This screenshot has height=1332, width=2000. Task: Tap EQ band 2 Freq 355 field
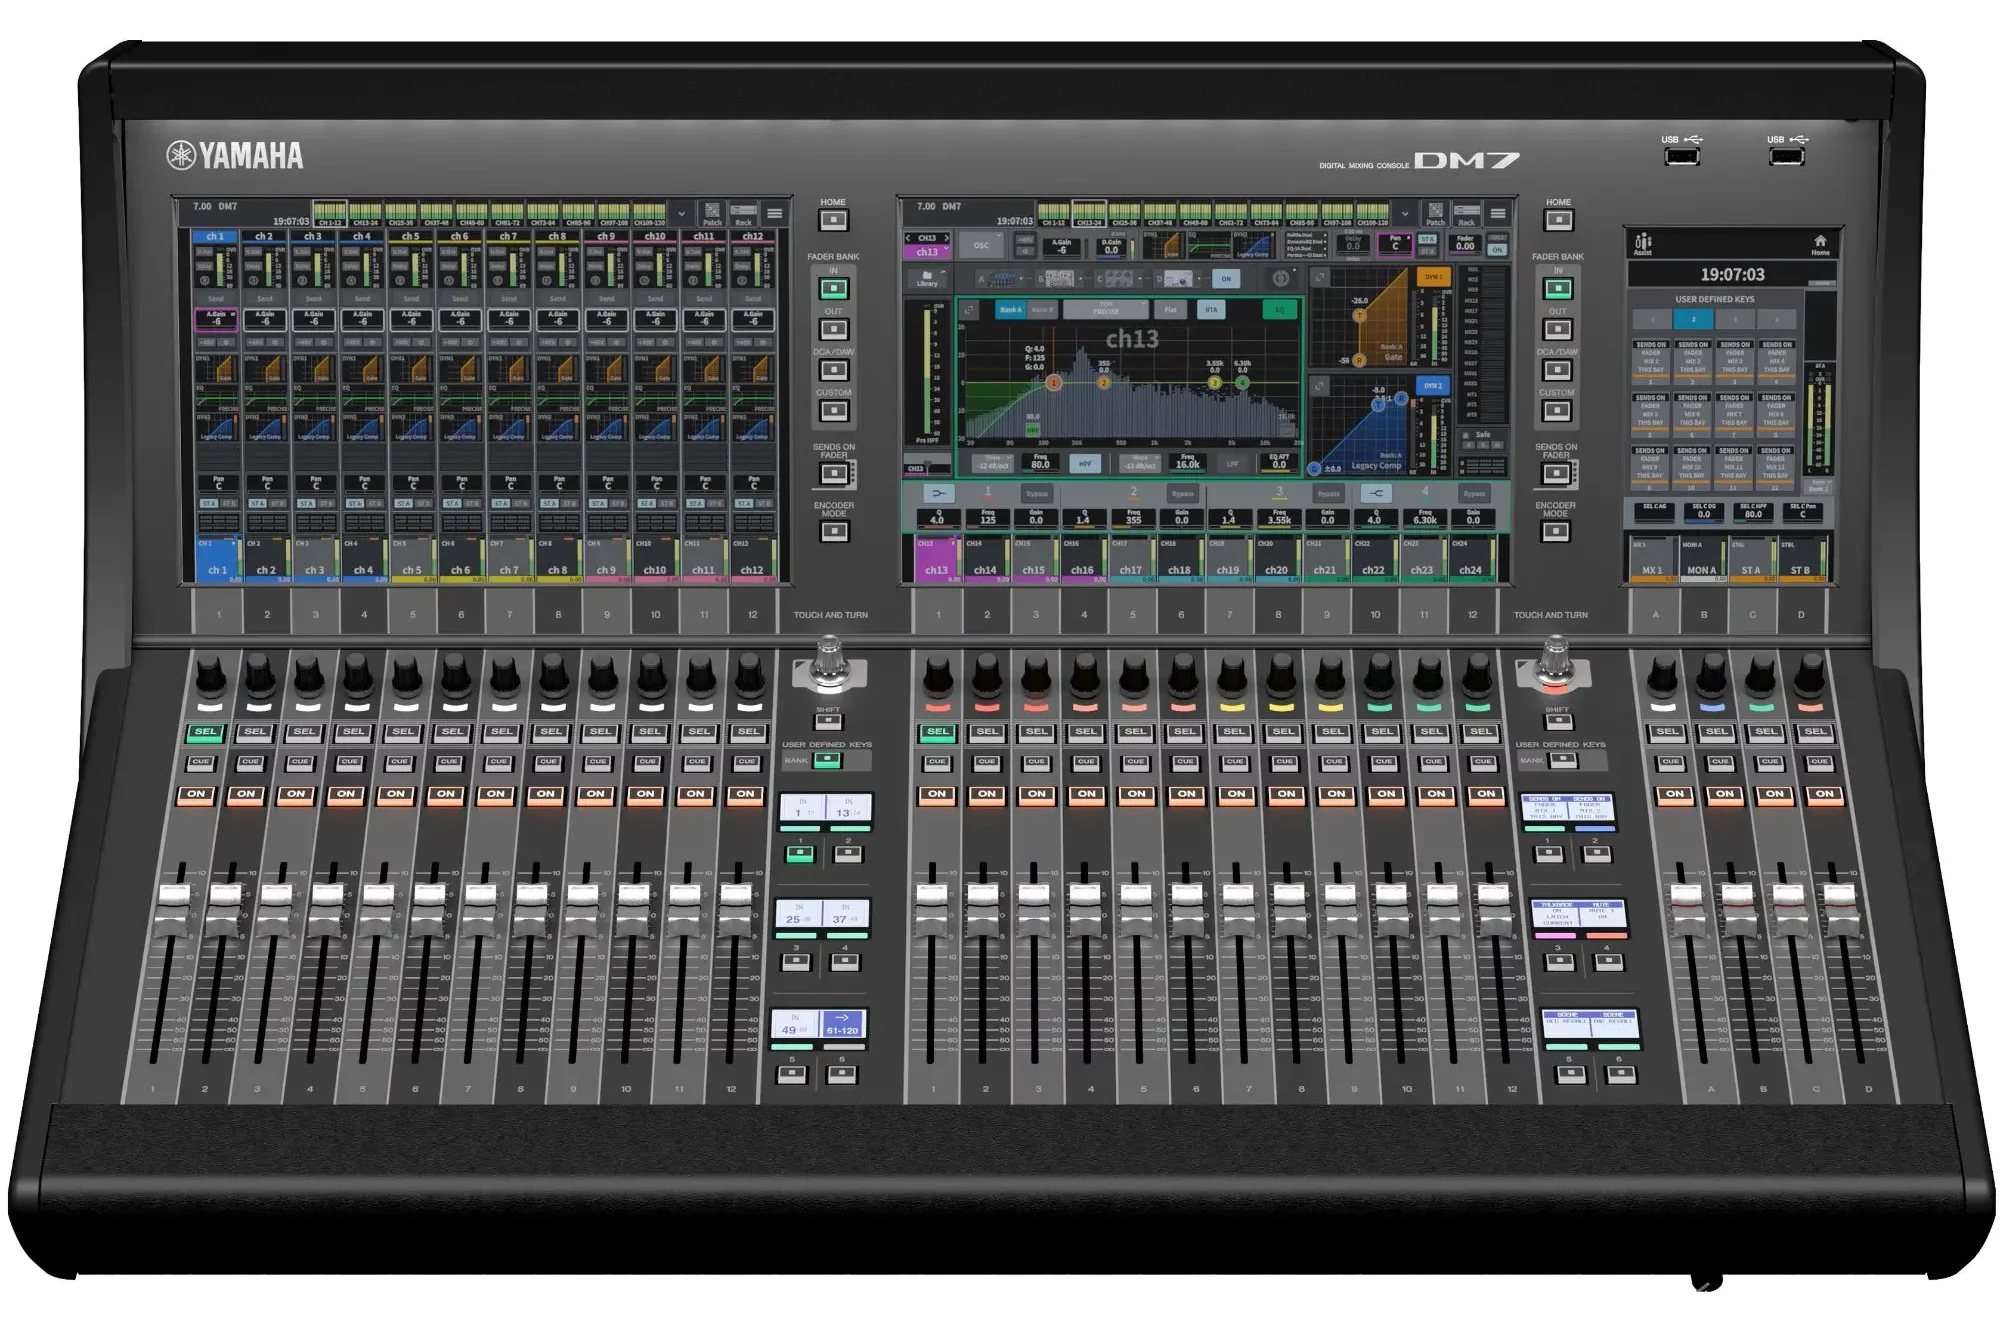point(1134,517)
